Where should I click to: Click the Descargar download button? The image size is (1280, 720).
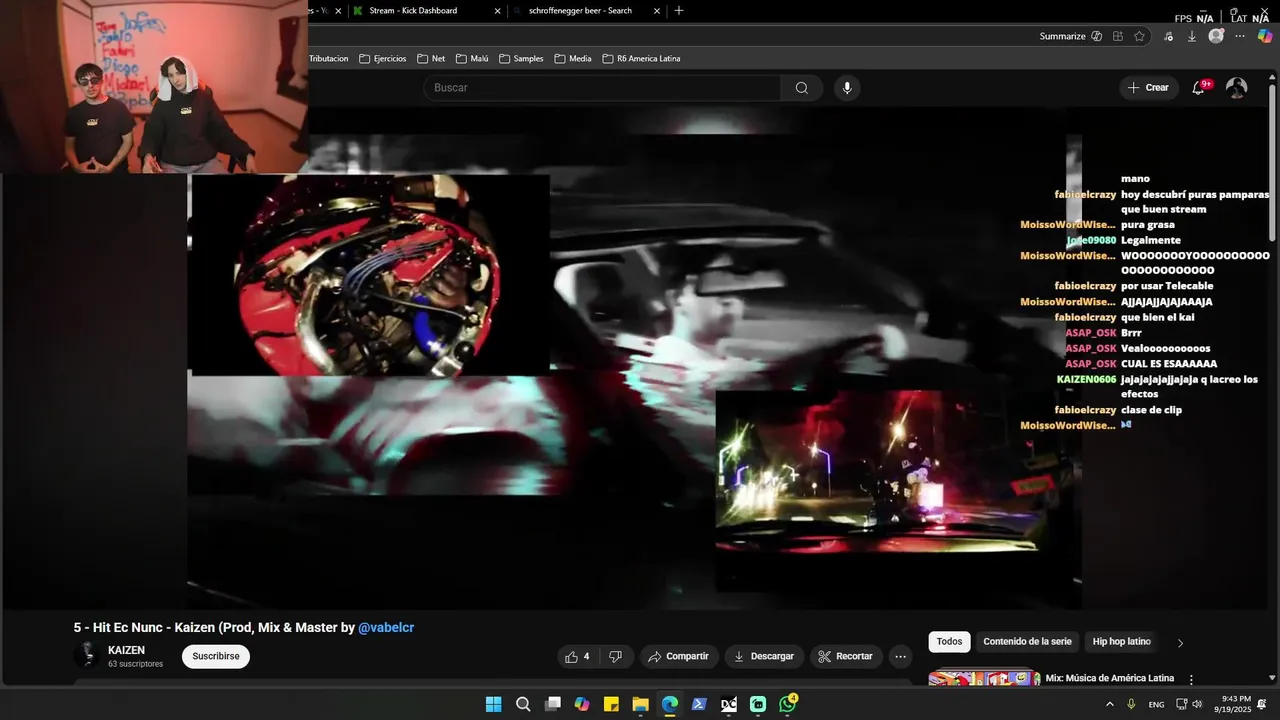765,656
